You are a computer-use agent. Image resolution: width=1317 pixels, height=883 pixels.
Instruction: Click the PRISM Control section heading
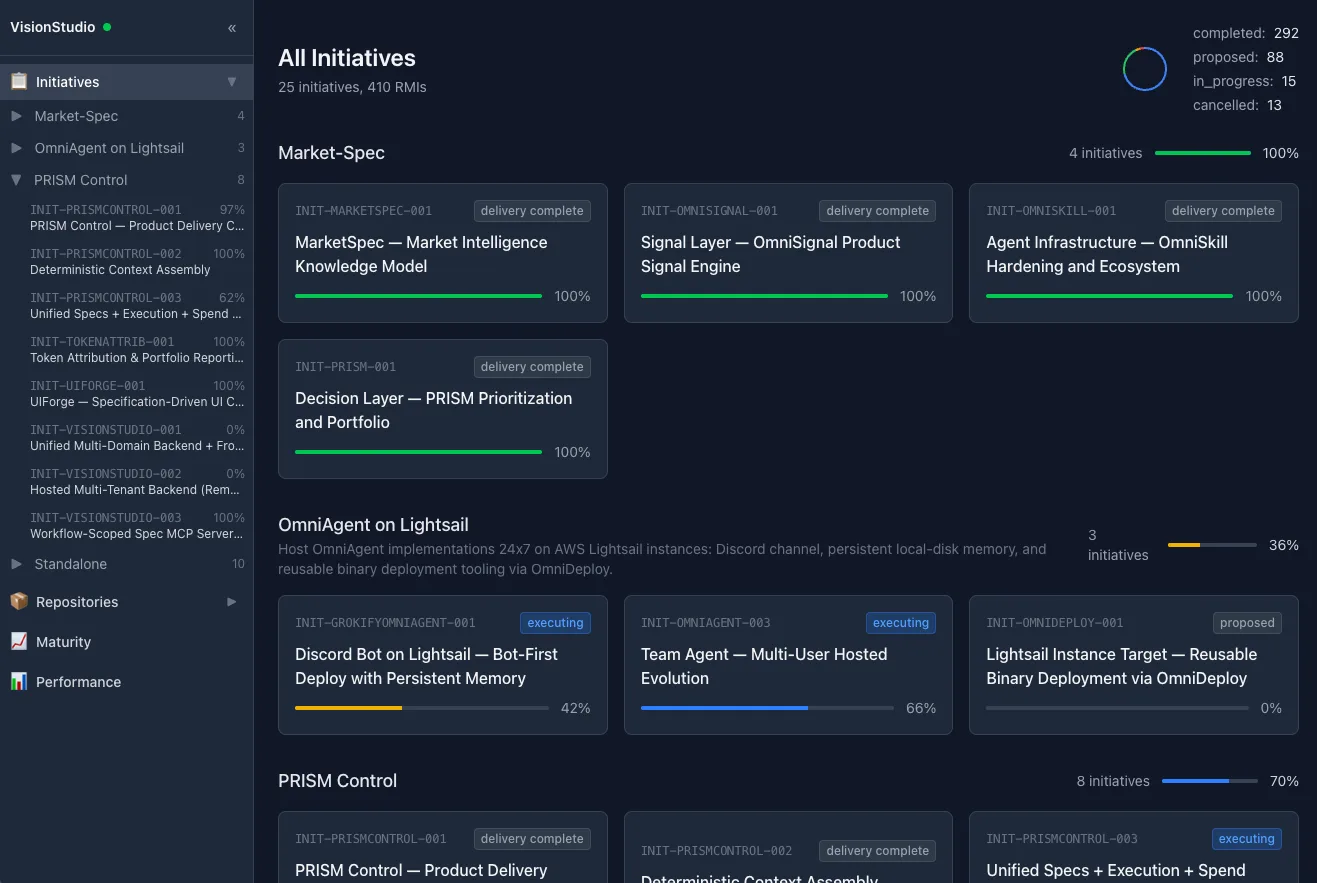(337, 781)
